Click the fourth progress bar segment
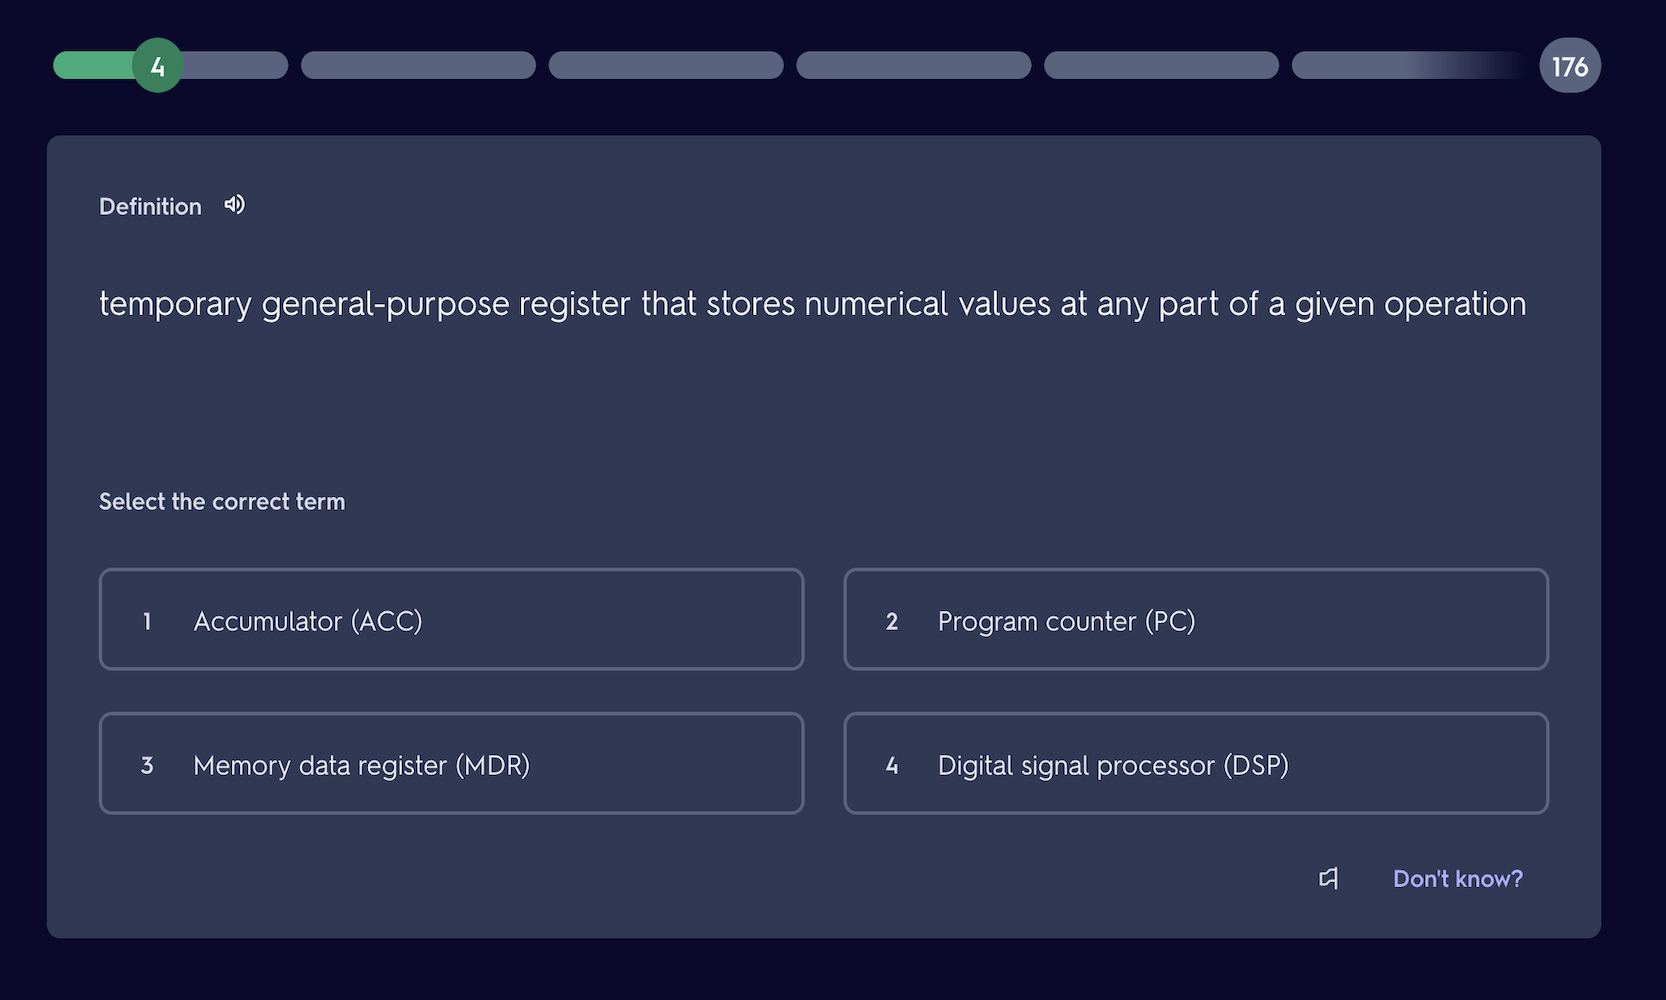The image size is (1666, 1000). [x=914, y=65]
